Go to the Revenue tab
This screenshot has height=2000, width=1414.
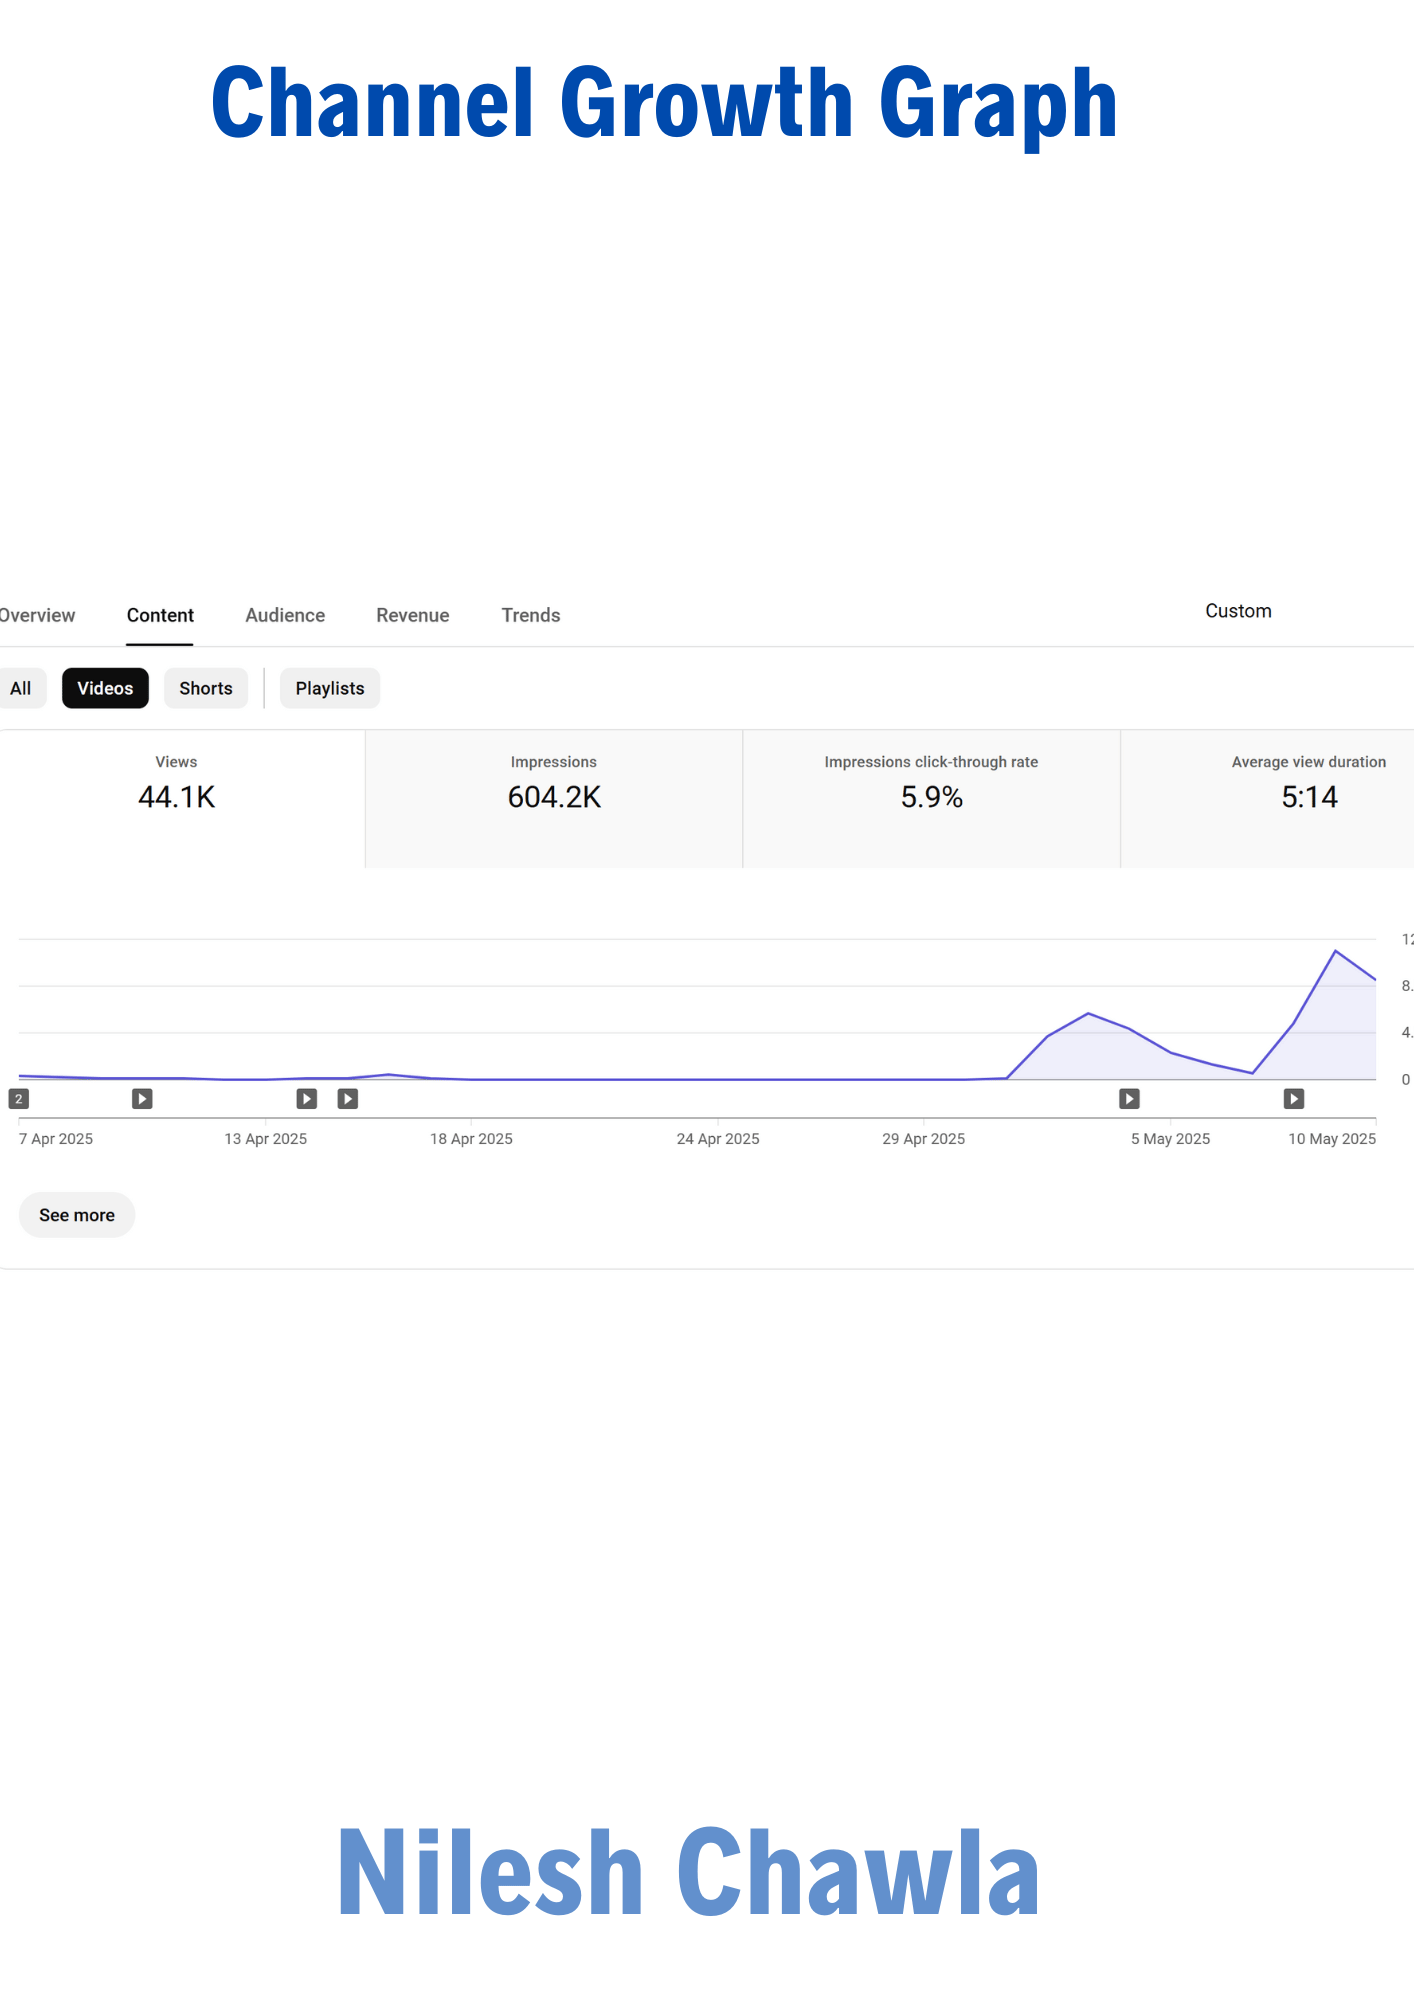click(412, 615)
